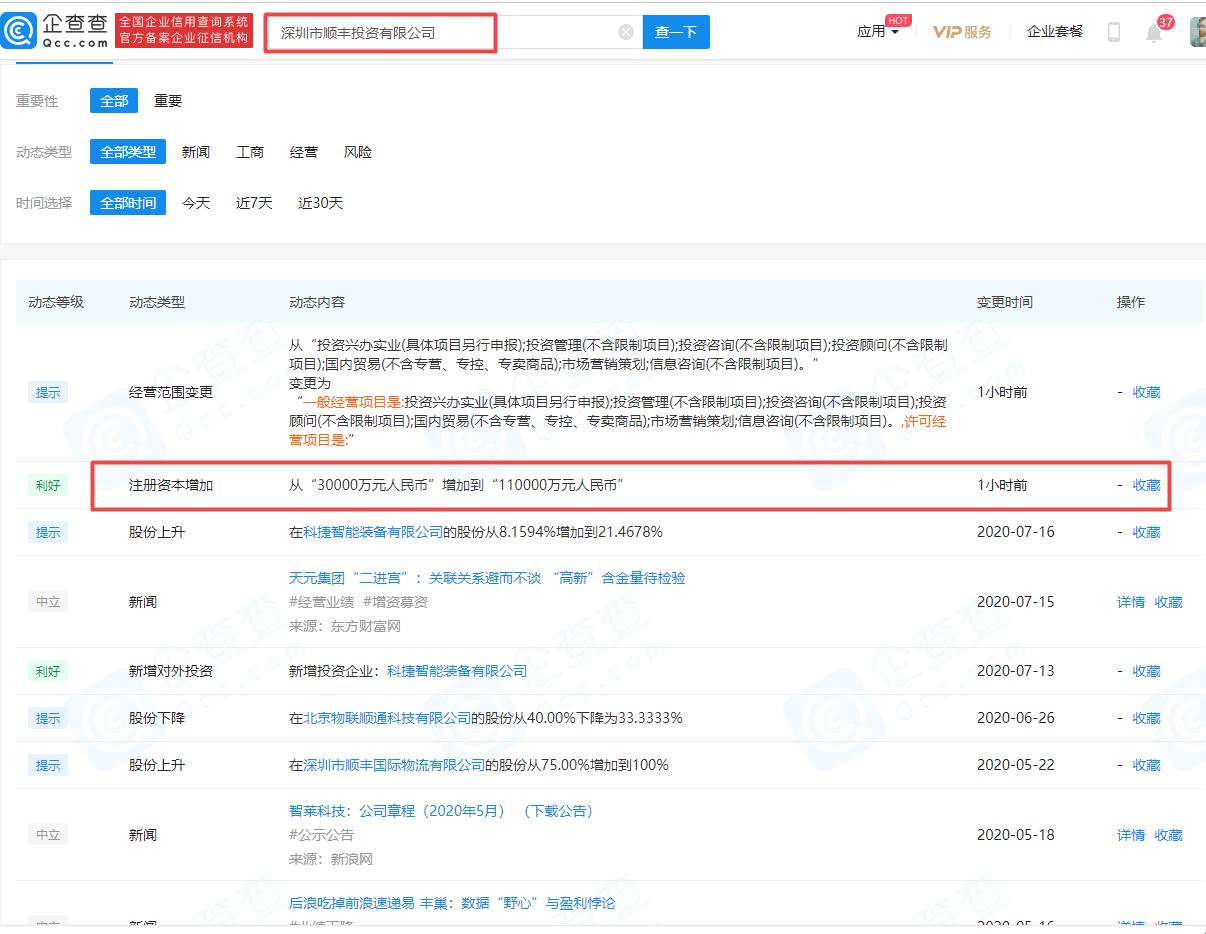
Task: Open 科捷智能装备有限公司 link in 股份上升 row
Action: 372,532
